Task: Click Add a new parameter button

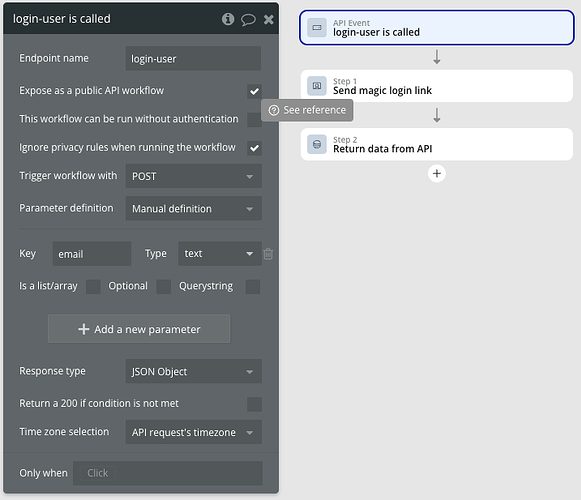Action: 139,329
